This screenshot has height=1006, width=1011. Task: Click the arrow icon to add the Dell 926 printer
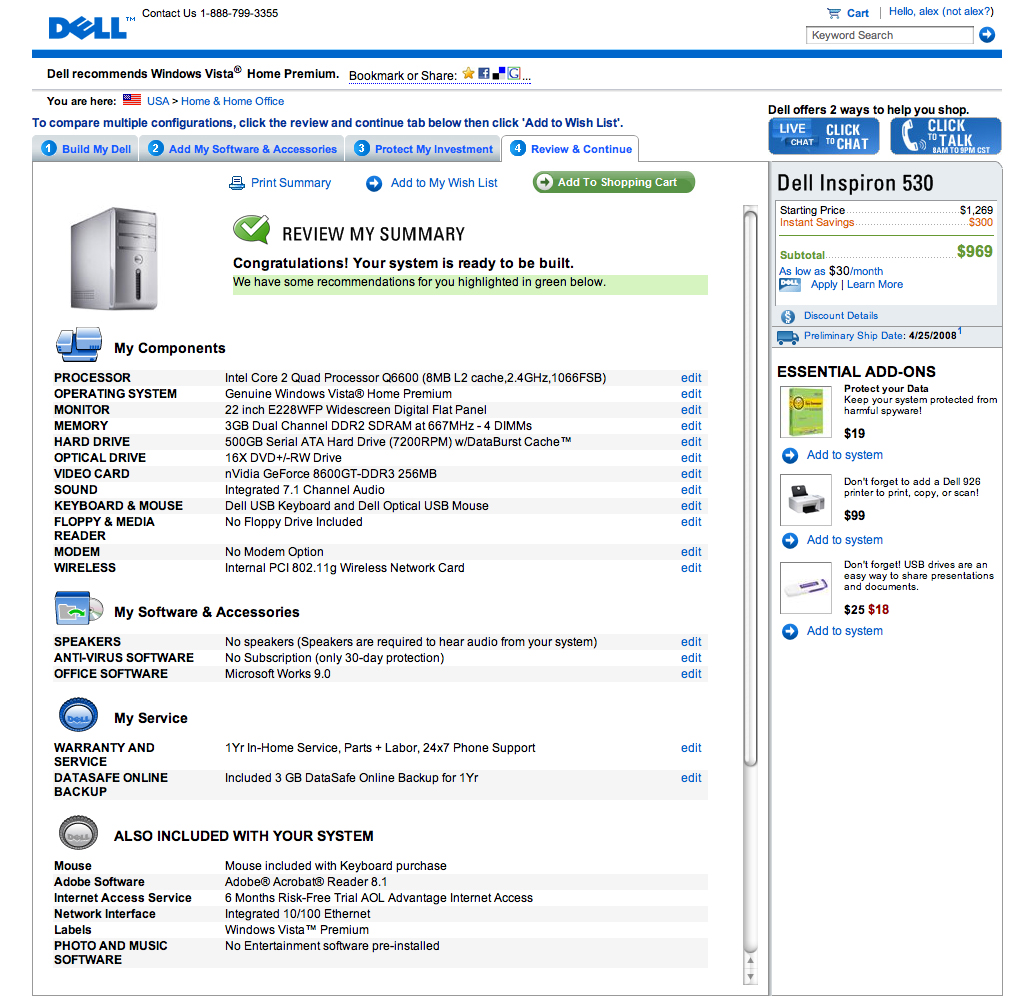point(790,540)
